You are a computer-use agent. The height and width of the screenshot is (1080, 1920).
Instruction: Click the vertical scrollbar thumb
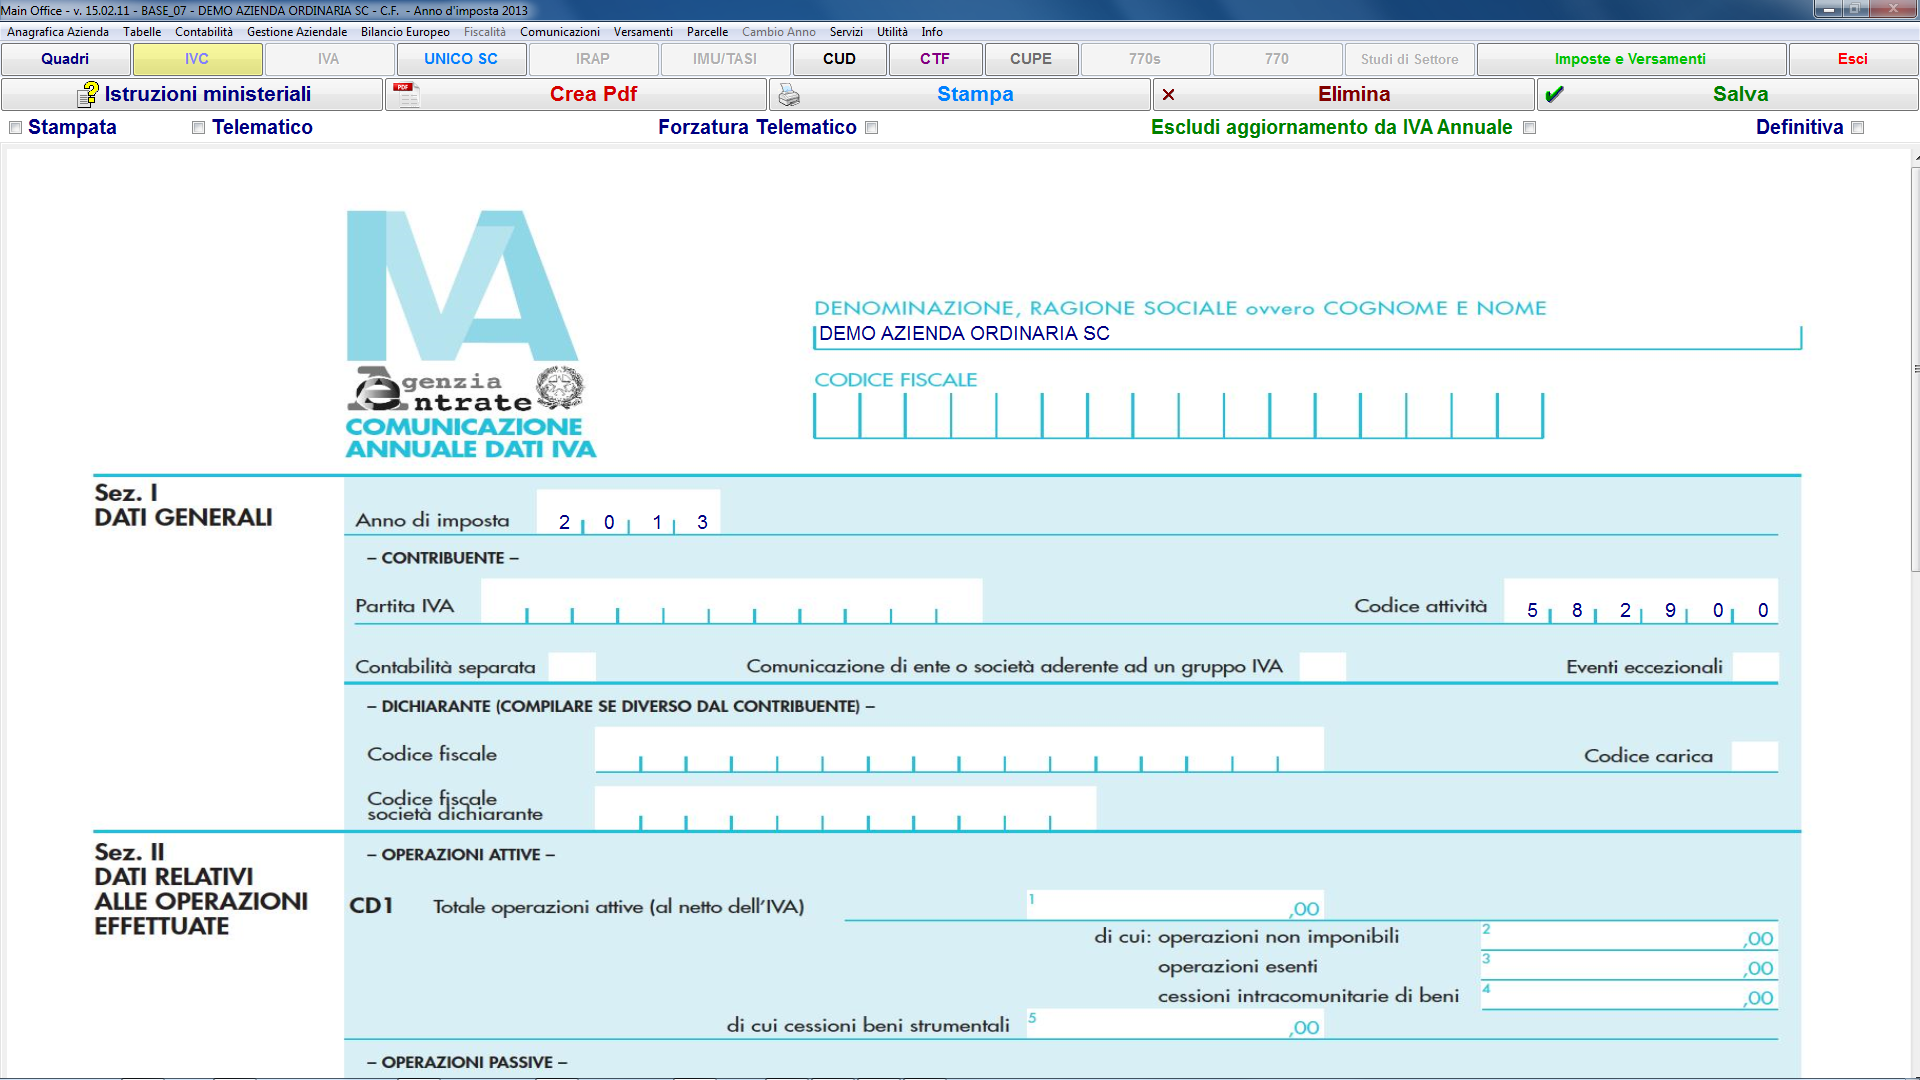tap(1915, 368)
